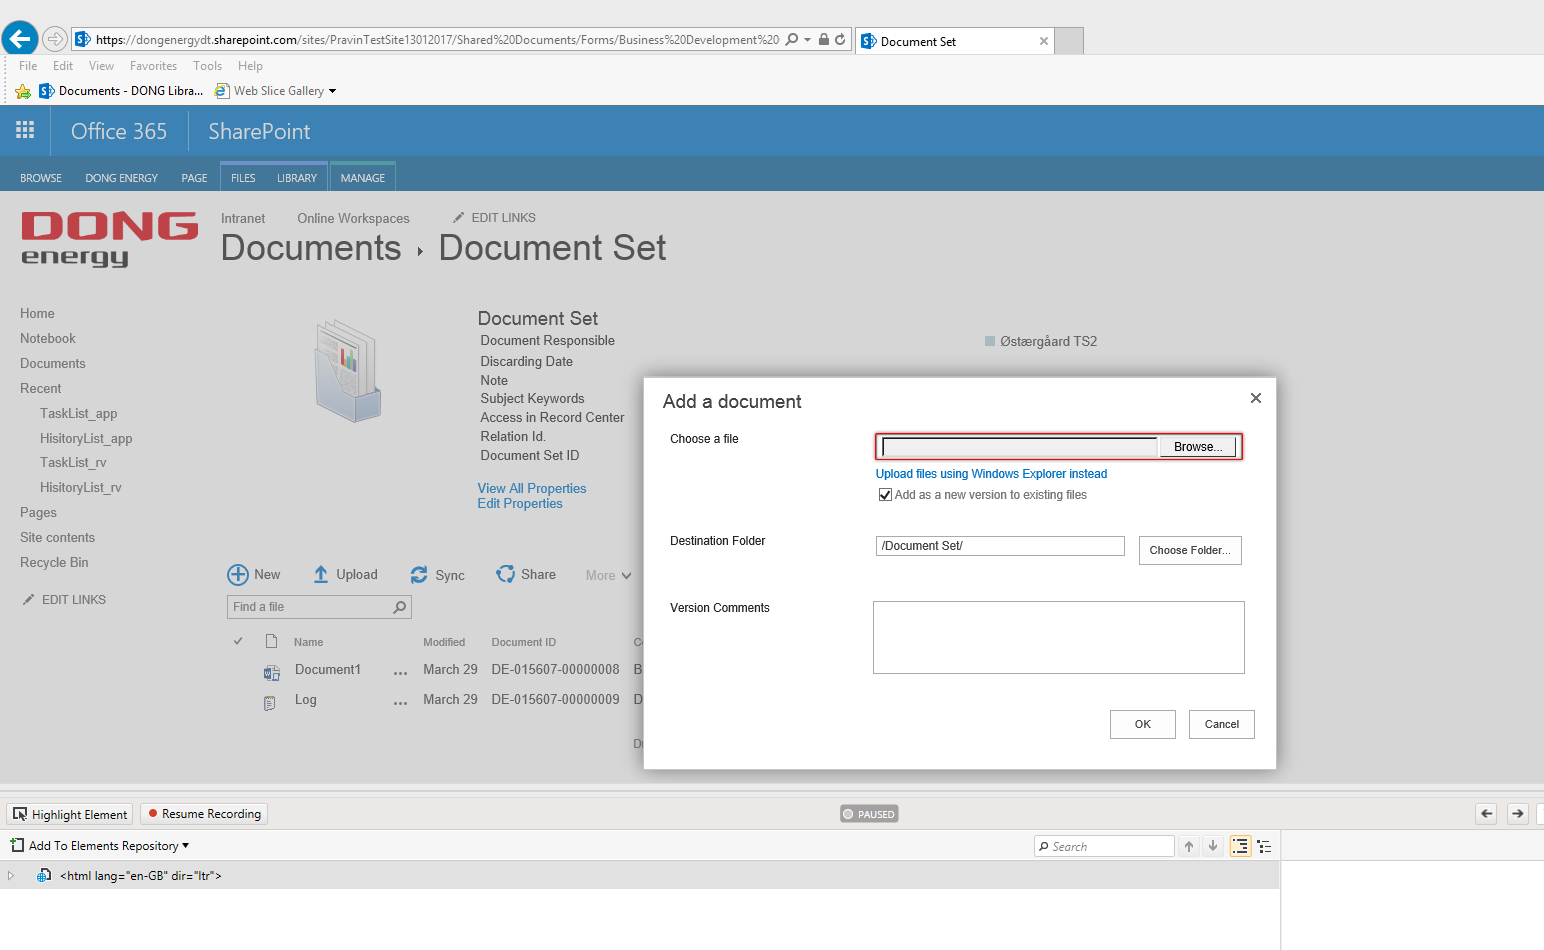Click inside the Version Comments text box

pyautogui.click(x=1058, y=637)
